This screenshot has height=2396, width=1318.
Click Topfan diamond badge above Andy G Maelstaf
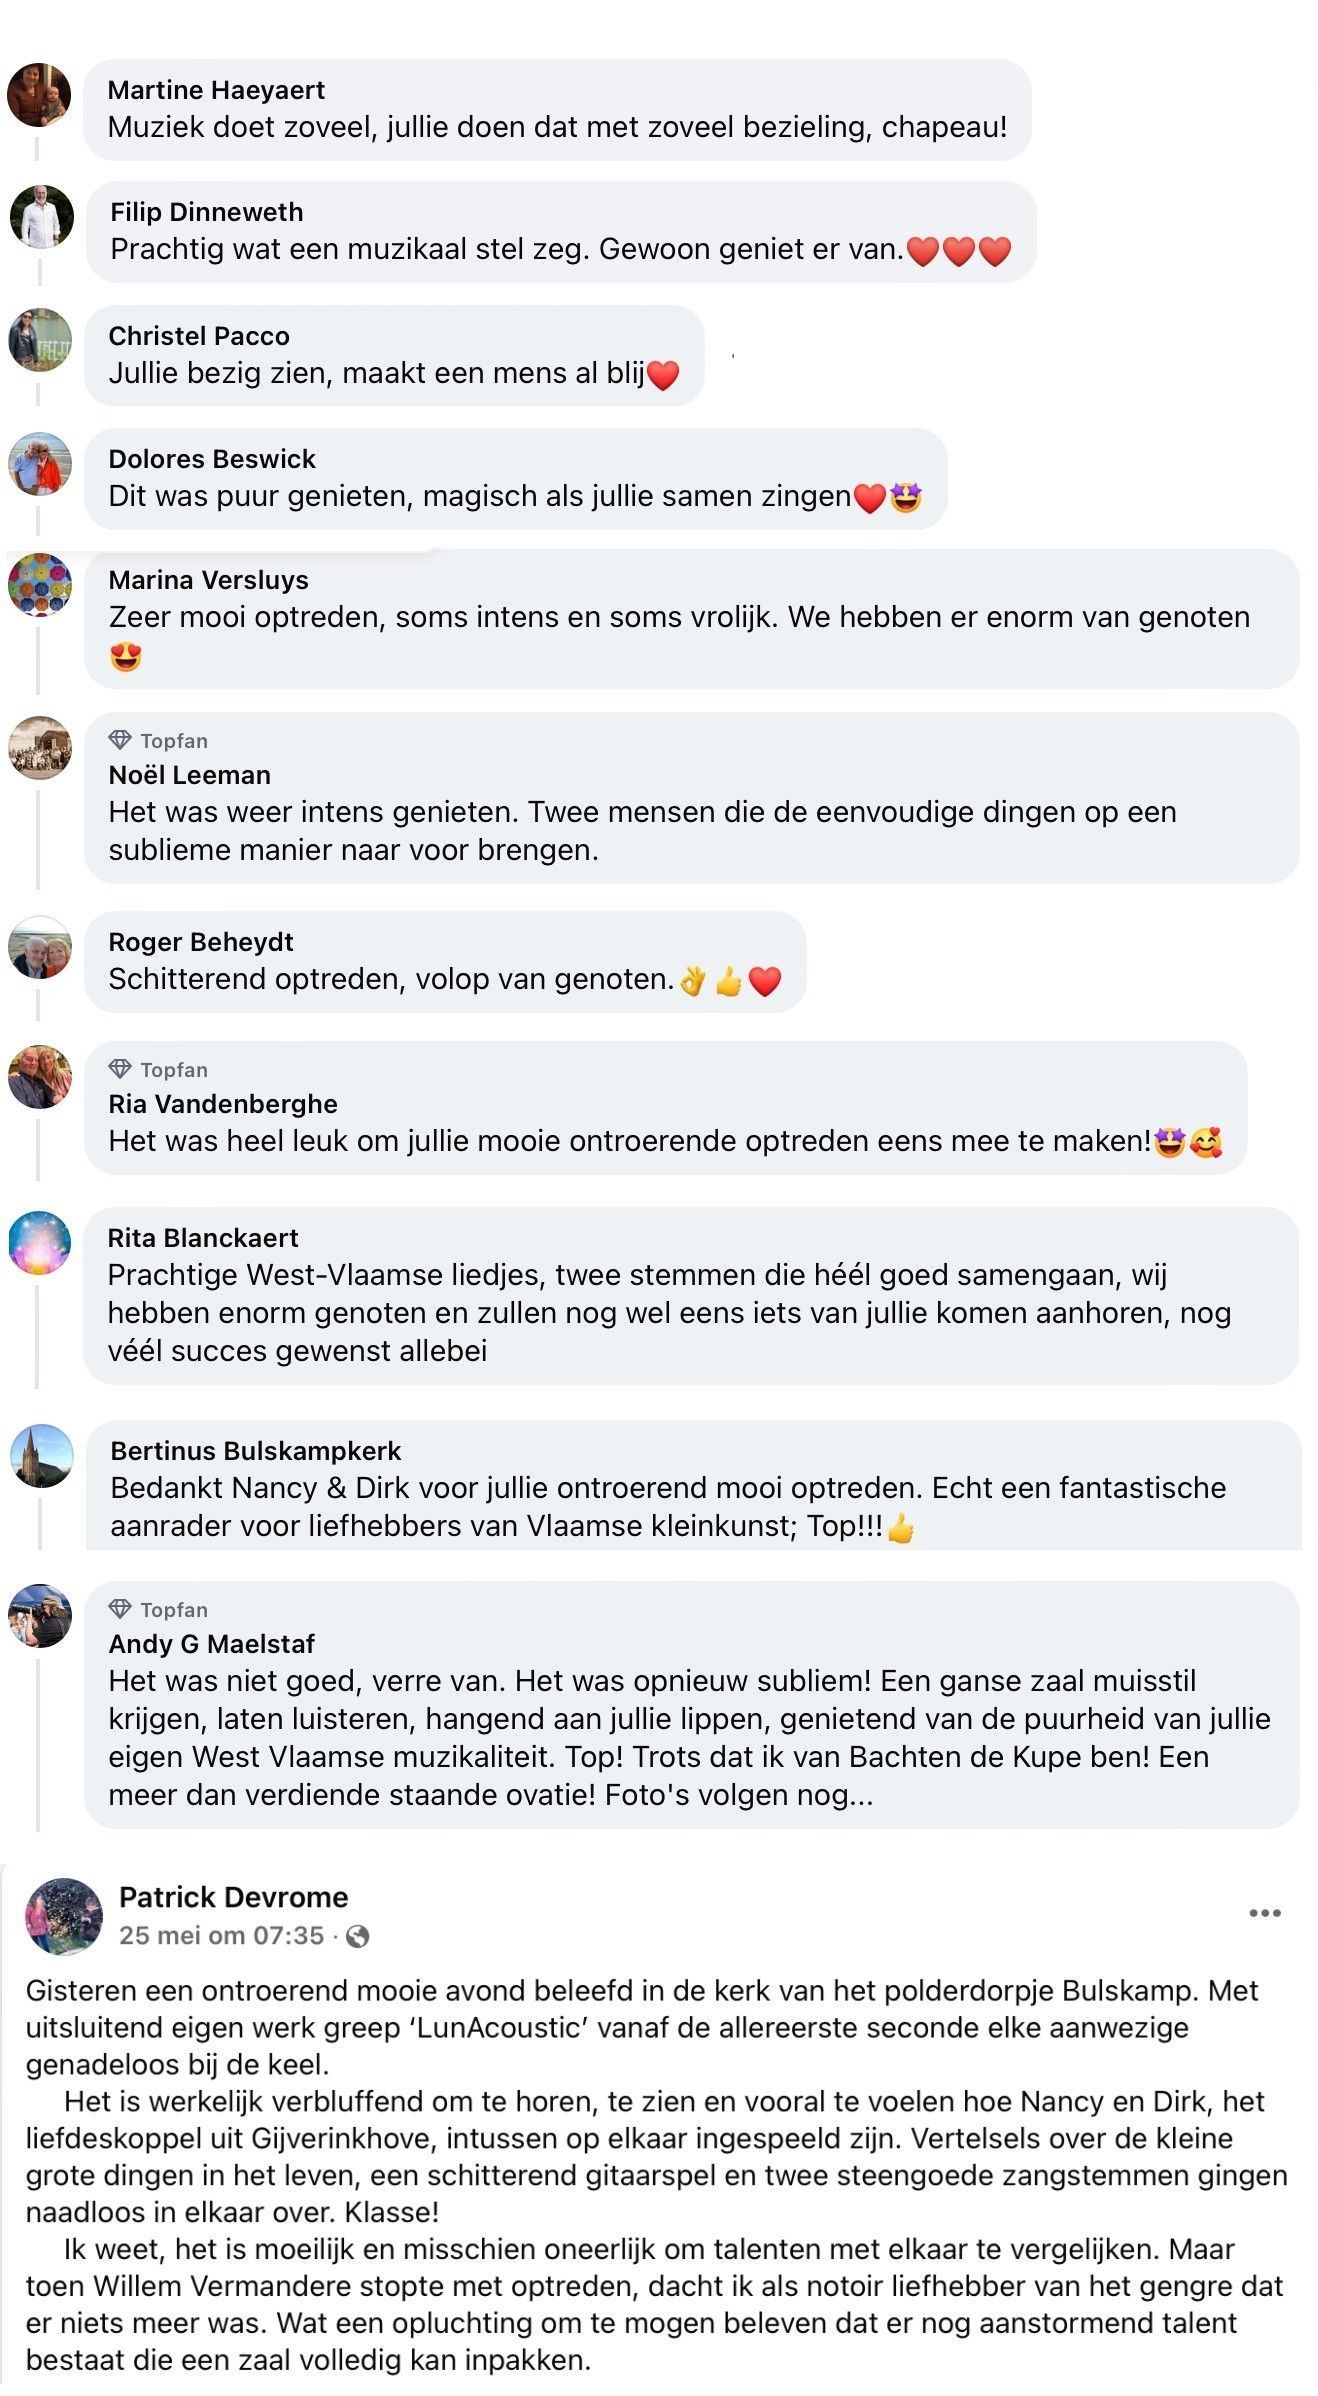click(x=120, y=1609)
